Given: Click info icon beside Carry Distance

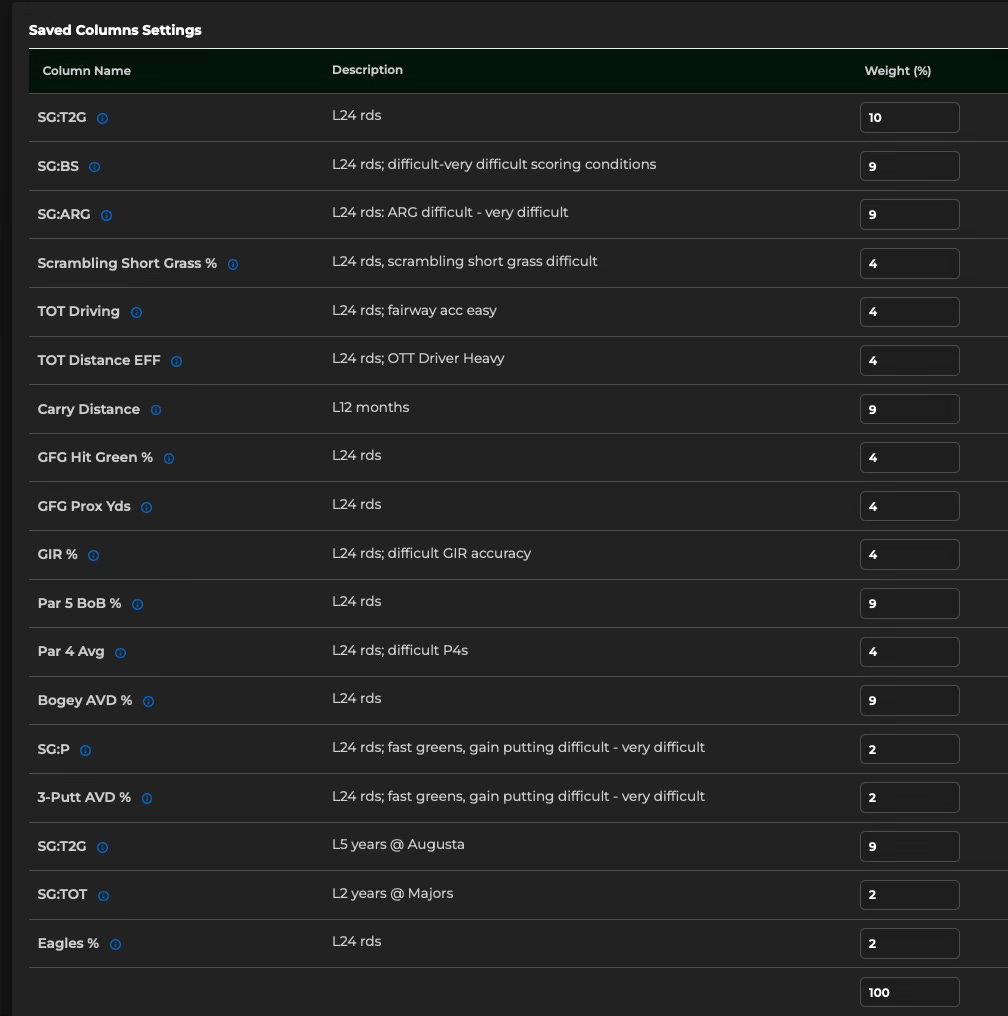Looking at the screenshot, I should tap(156, 410).
